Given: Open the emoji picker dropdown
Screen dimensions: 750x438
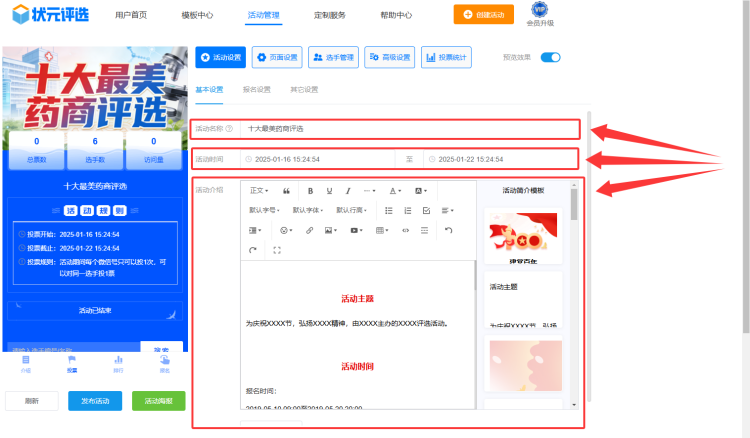Looking at the screenshot, I should tap(286, 230).
